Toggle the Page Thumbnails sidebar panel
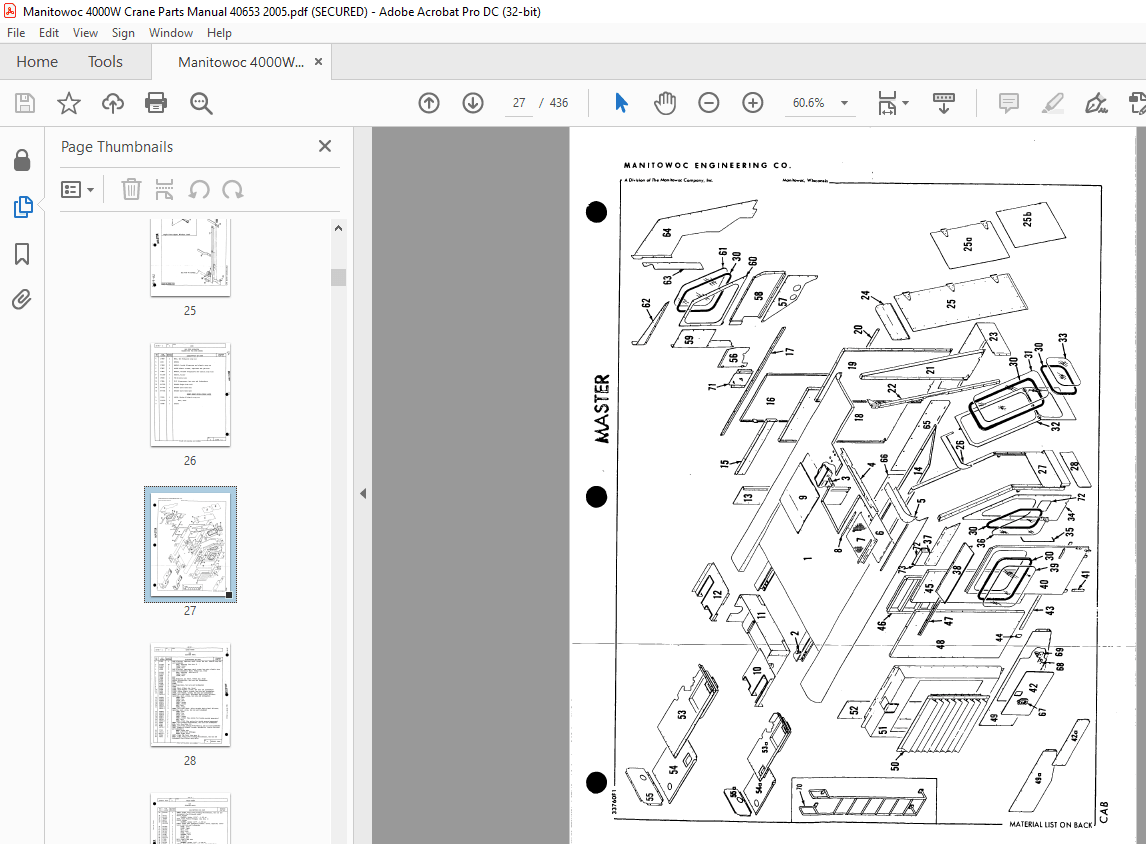 [x=22, y=207]
